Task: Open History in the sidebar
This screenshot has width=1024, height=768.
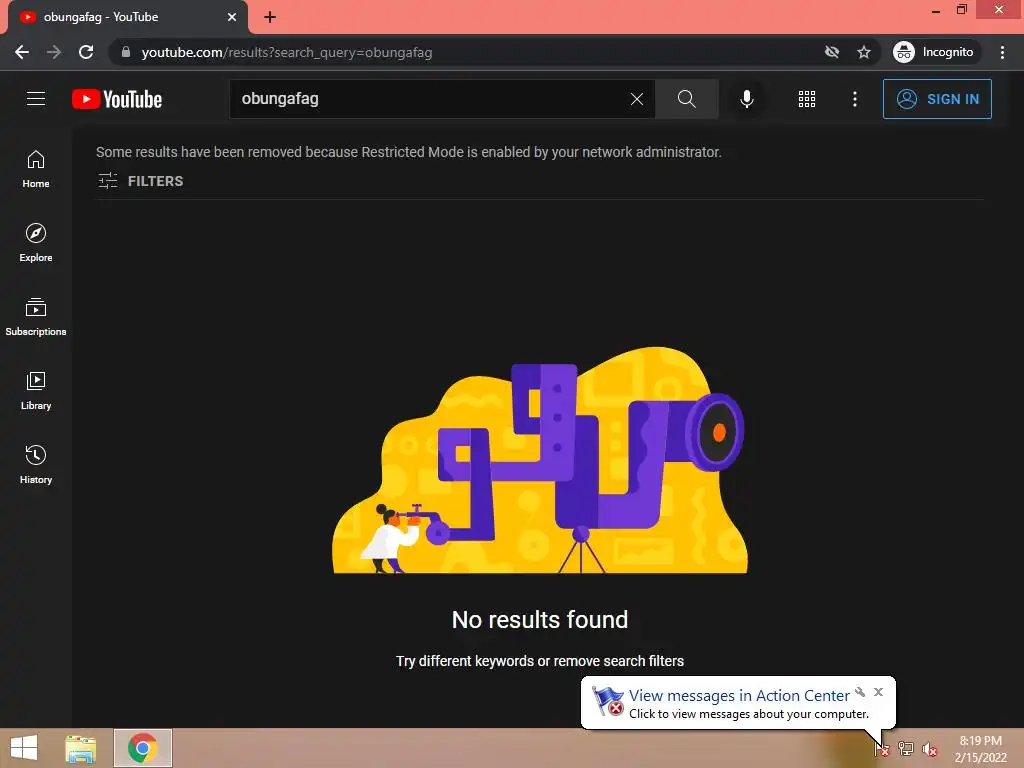Action: pyautogui.click(x=36, y=464)
